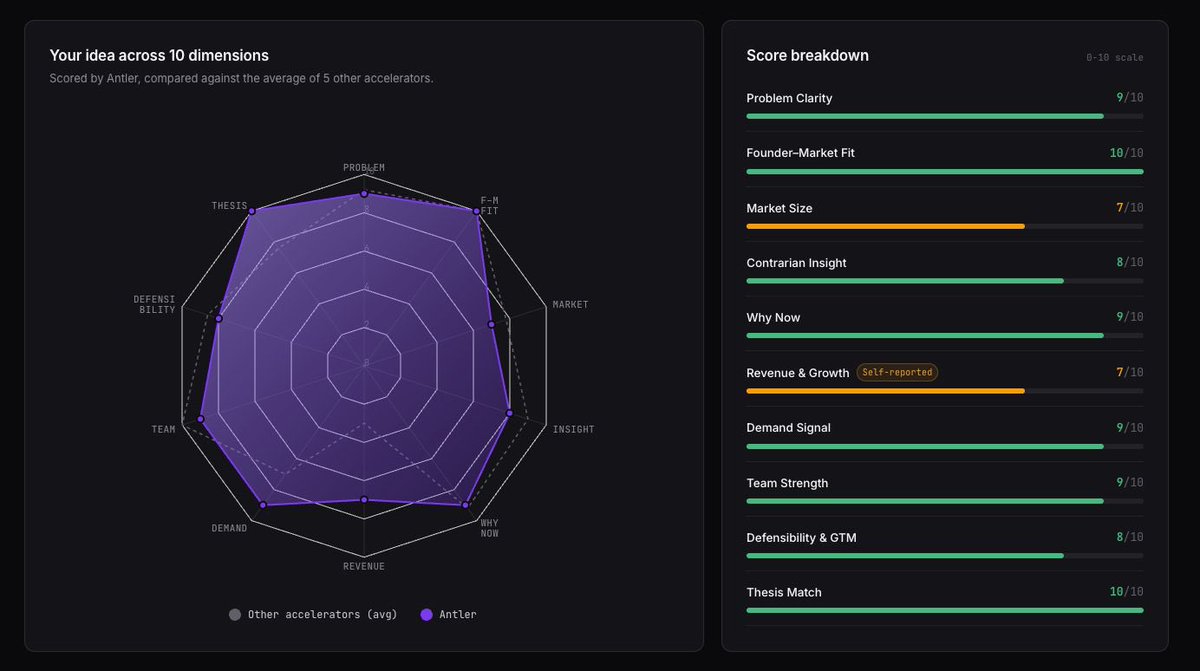This screenshot has width=1200, height=671.
Task: Click the Thesis Match row label
Action: coord(784,593)
